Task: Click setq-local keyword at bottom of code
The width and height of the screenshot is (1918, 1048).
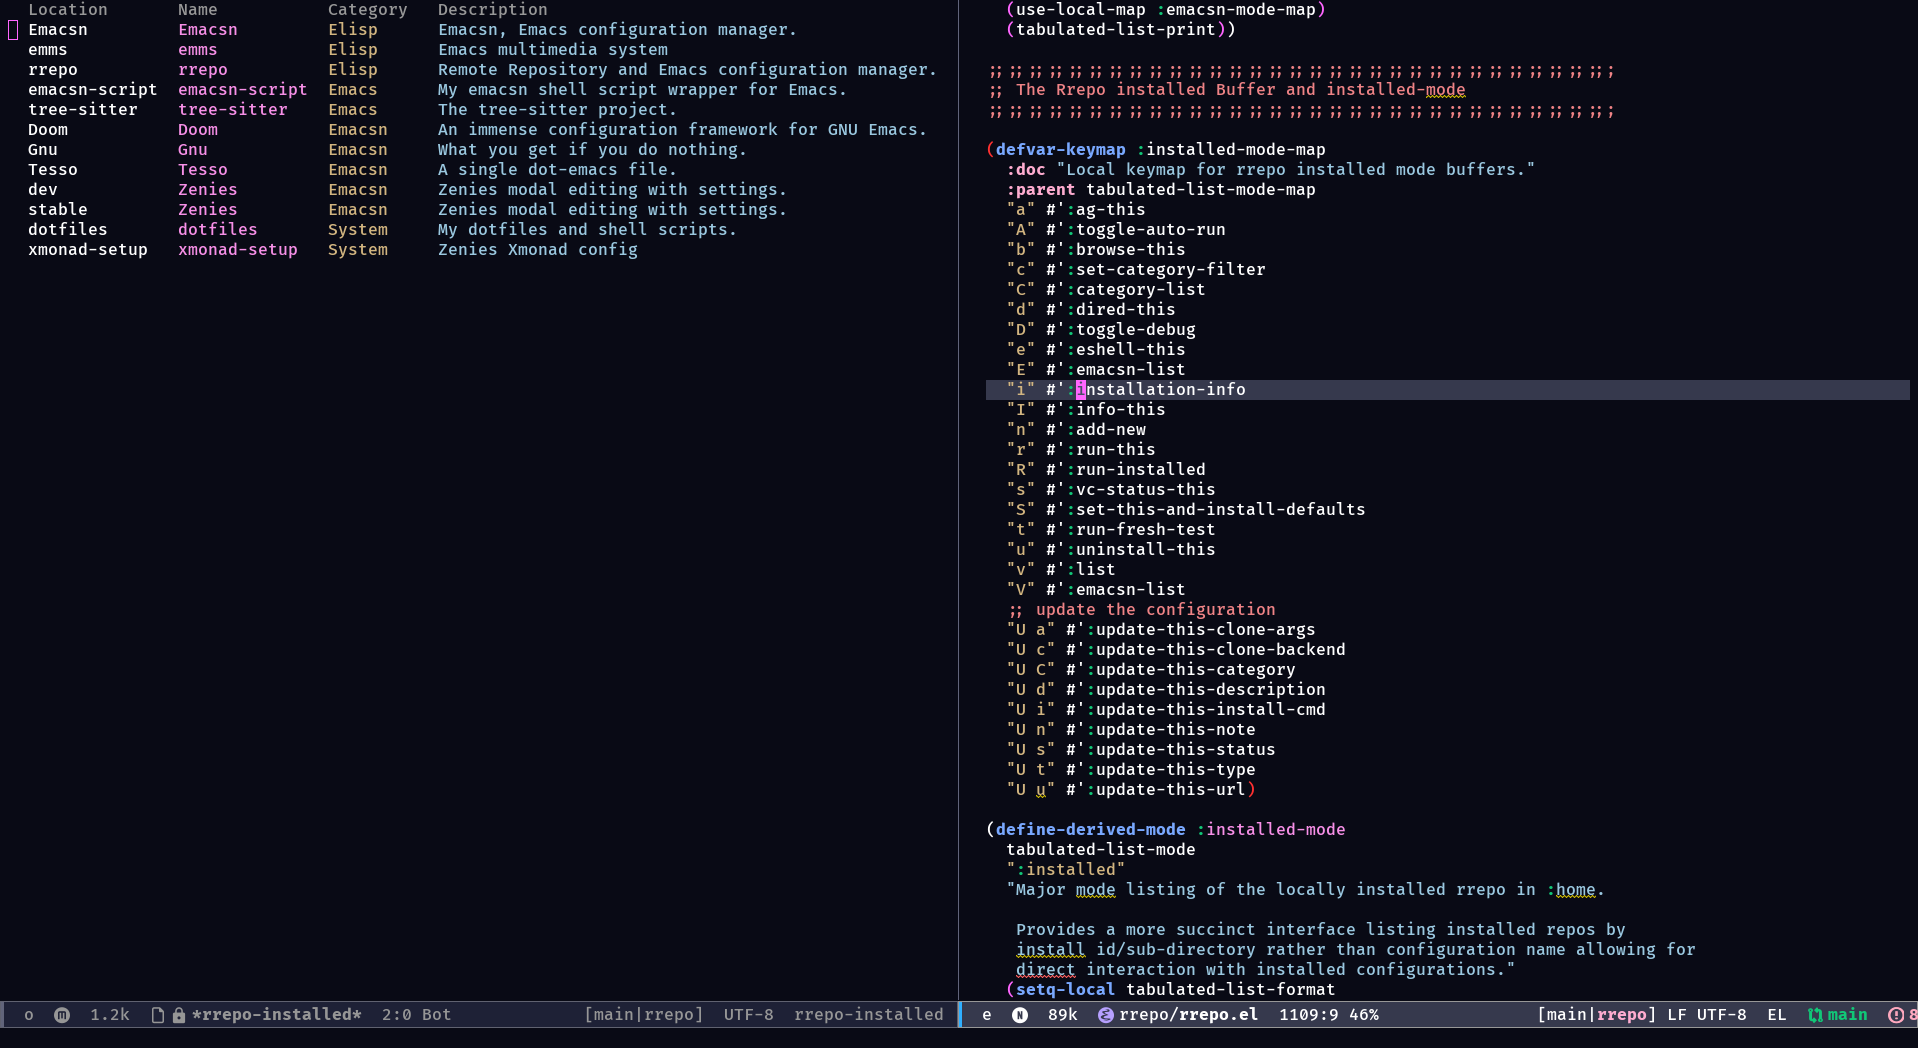Action: [x=1065, y=990]
